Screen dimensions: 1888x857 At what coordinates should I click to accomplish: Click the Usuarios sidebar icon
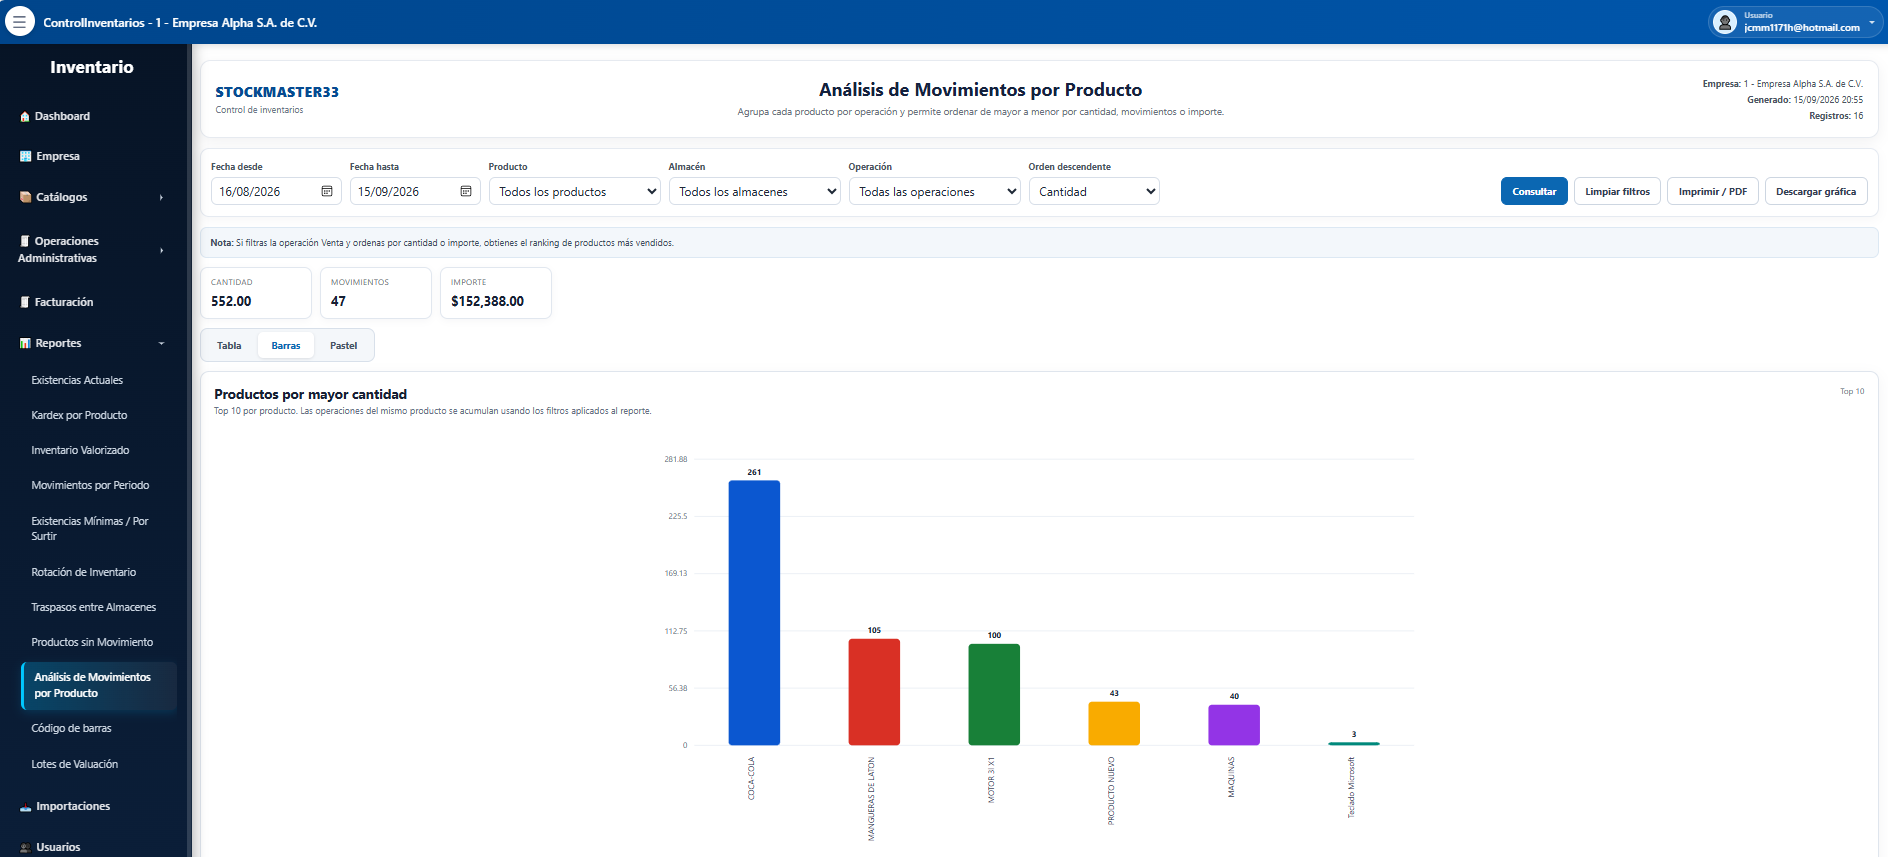(x=25, y=848)
